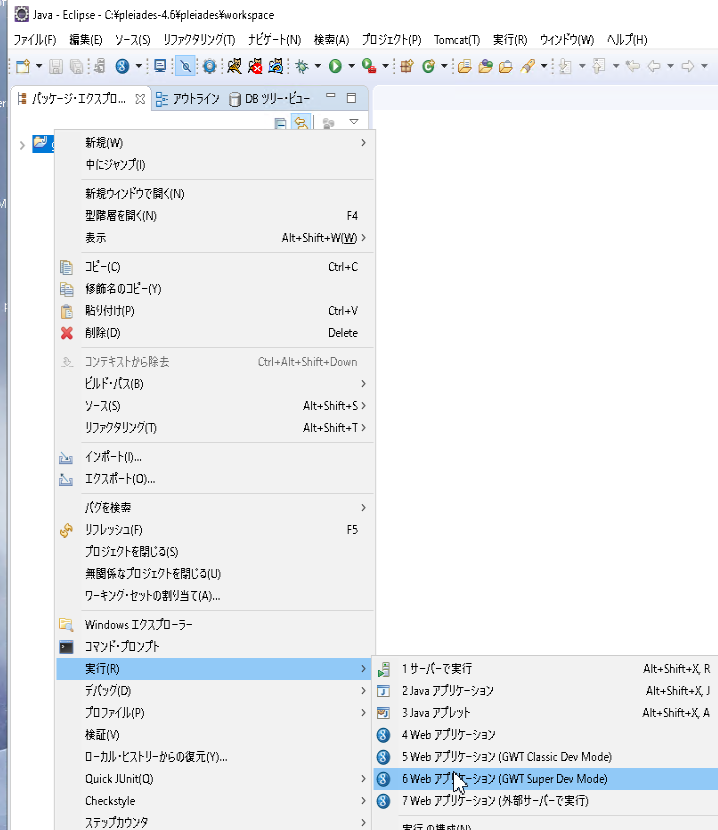
Task: Select リフレッシュ(F) entry
Action: tap(215, 530)
